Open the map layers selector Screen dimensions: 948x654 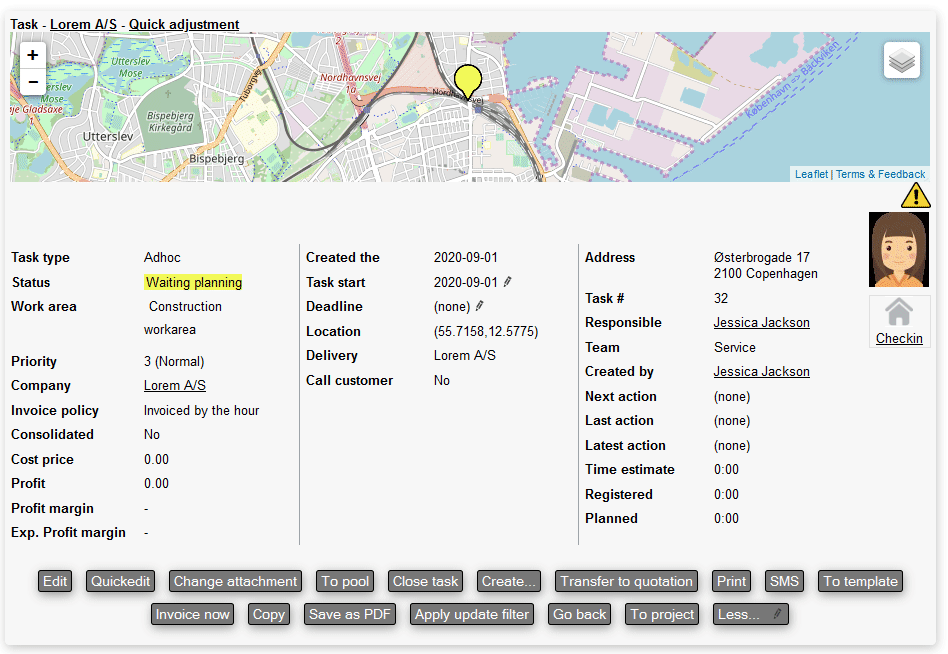[x=901, y=61]
